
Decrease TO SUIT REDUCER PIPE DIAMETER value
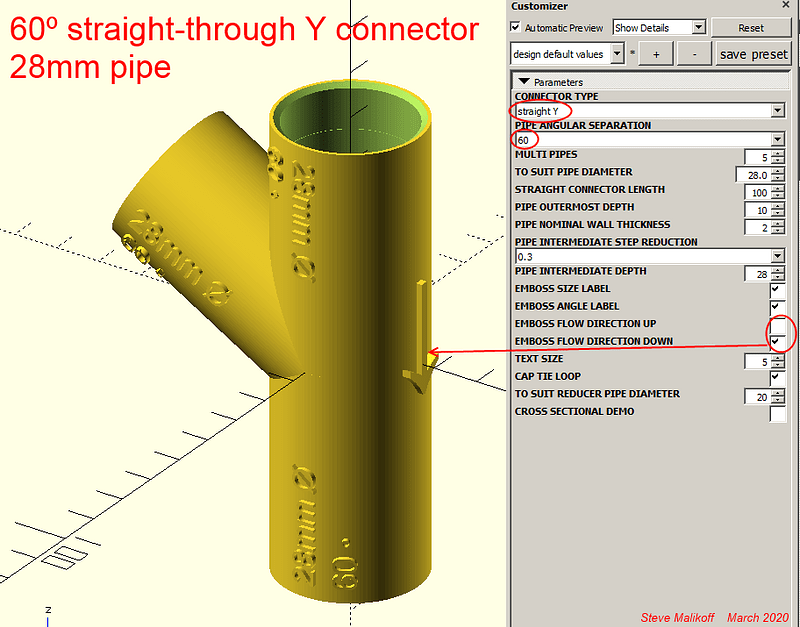pyautogui.click(x=778, y=400)
